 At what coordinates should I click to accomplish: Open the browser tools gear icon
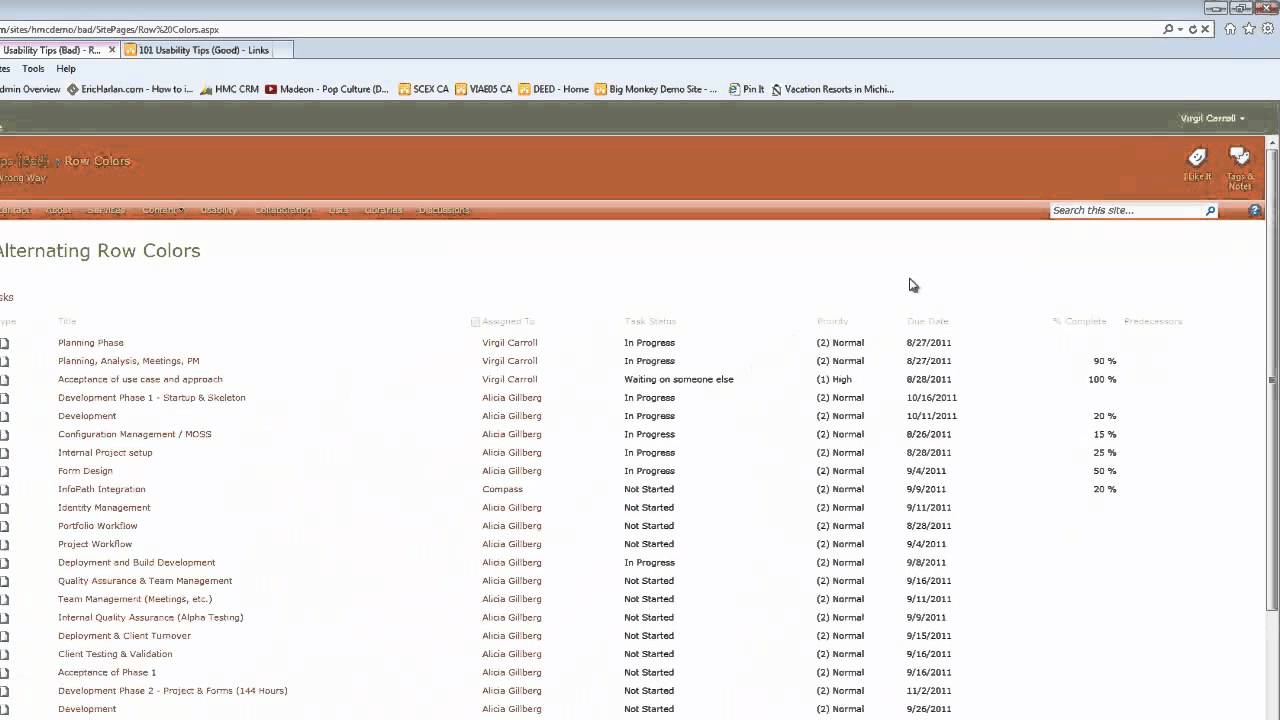pos(1268,29)
